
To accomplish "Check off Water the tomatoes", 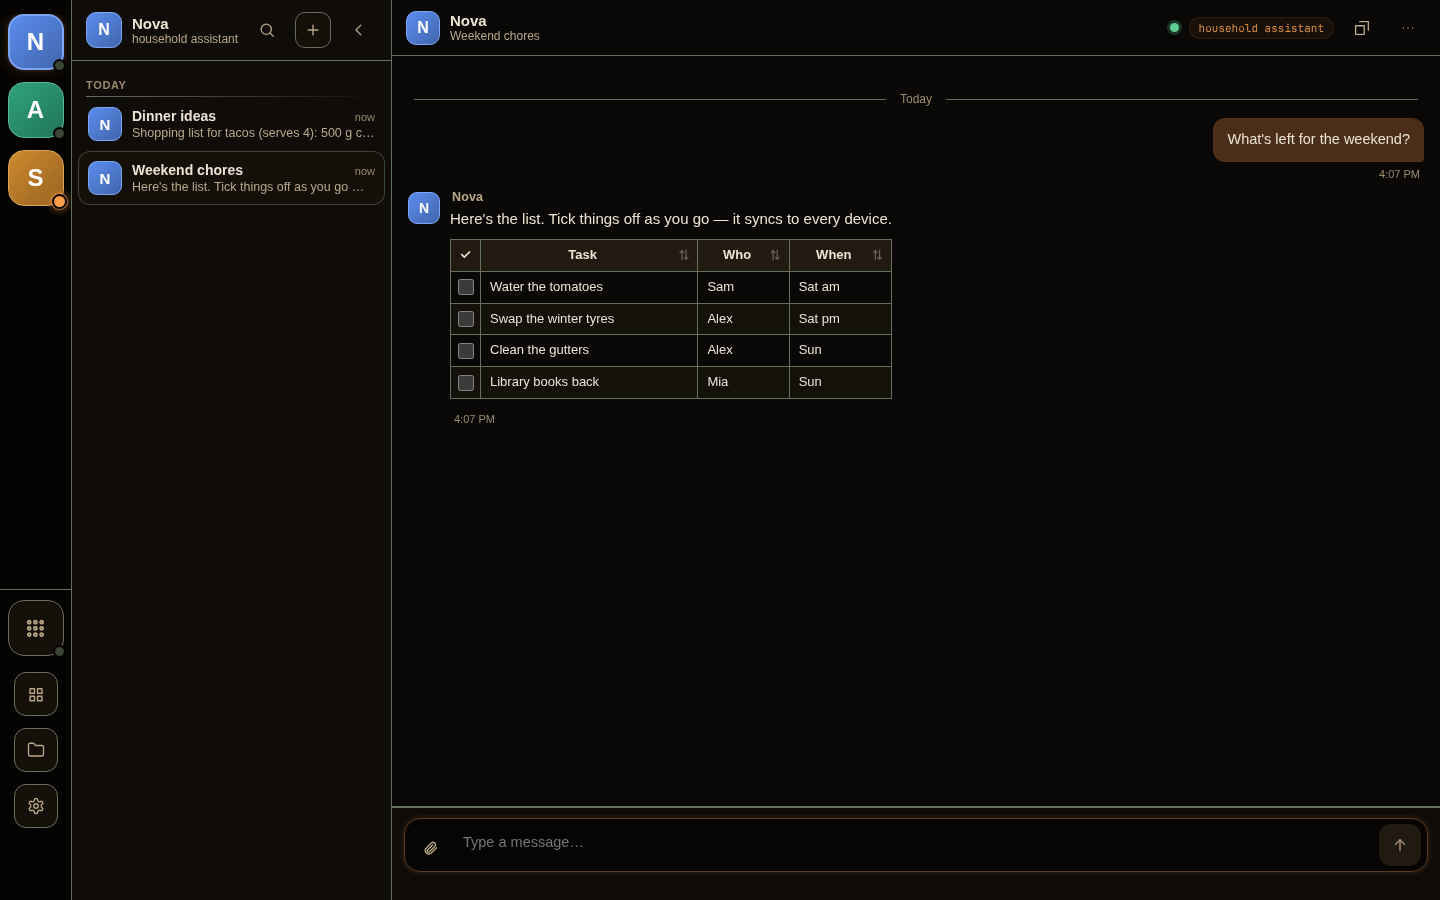I will (x=466, y=287).
